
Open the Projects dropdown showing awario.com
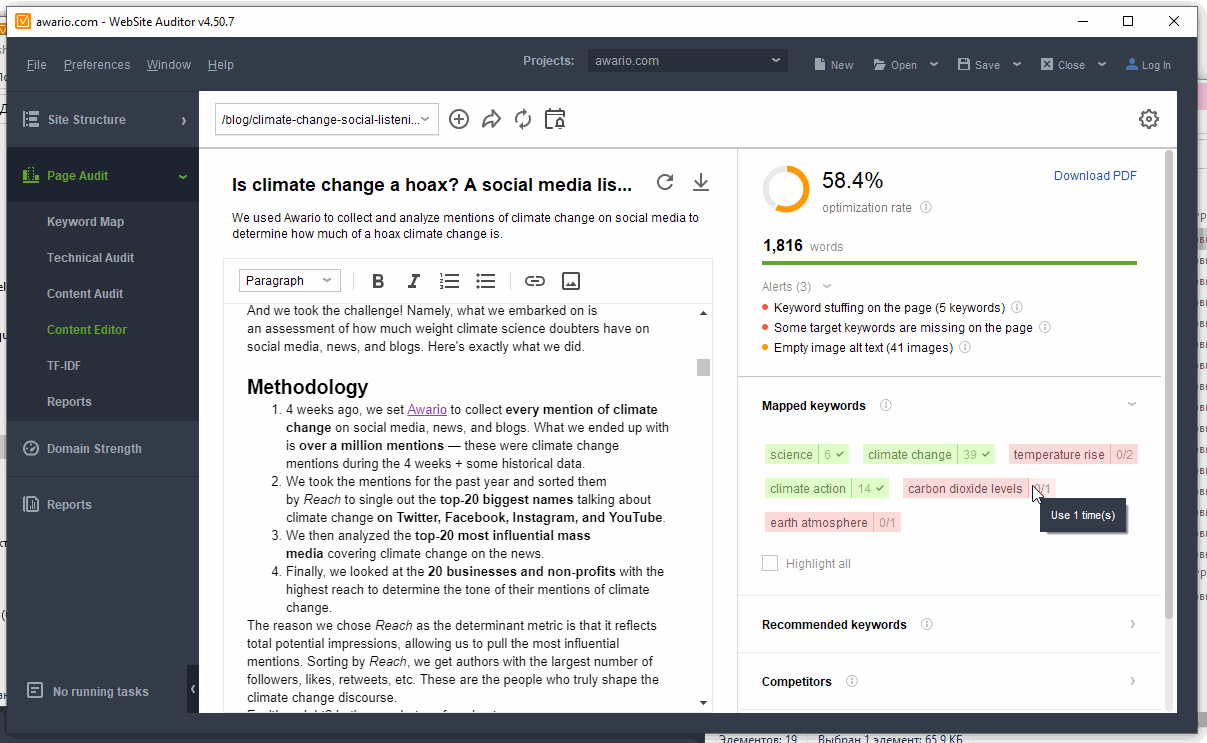click(x=687, y=61)
